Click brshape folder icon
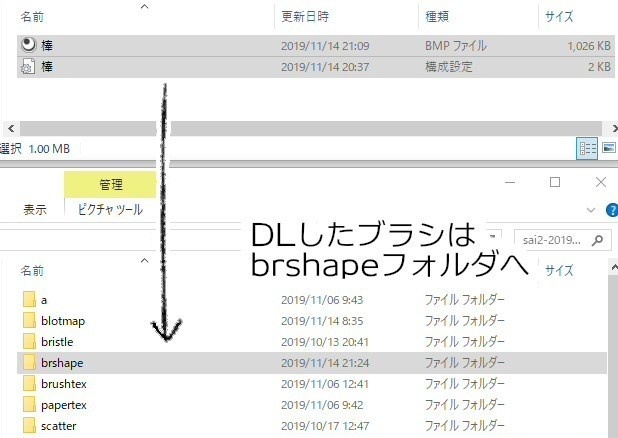 30,363
